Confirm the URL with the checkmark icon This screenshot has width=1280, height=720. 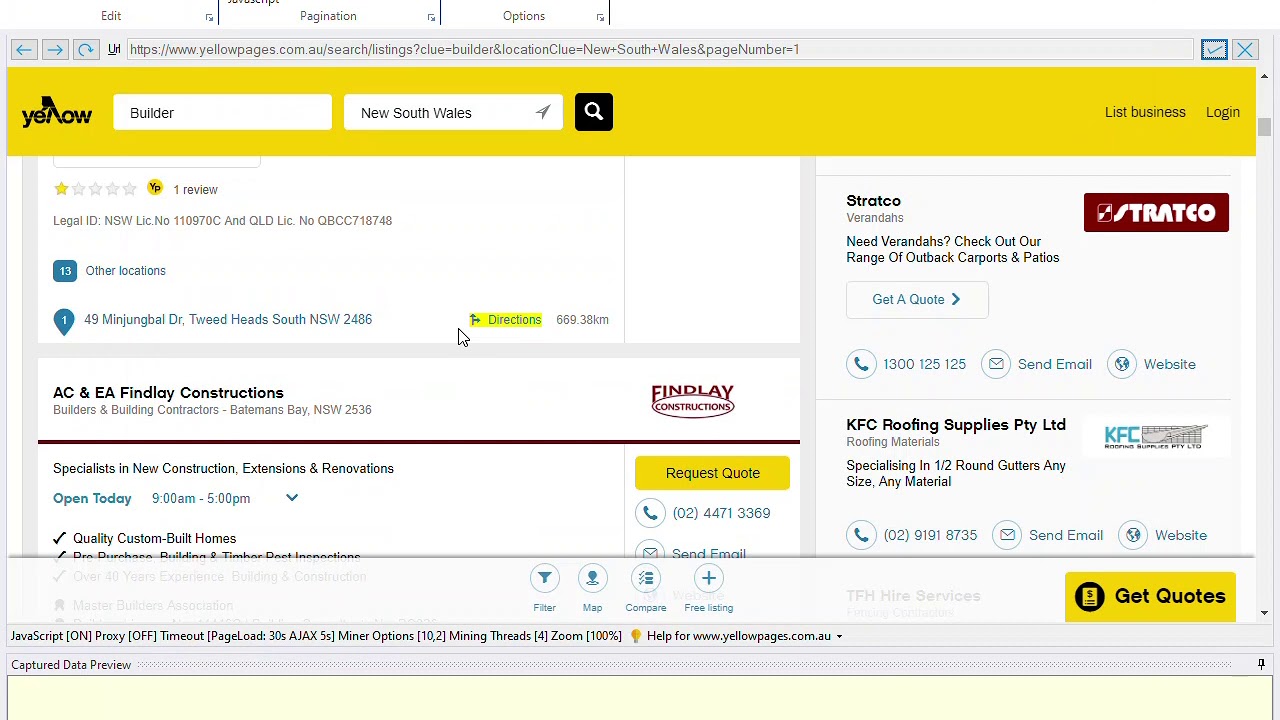[1214, 50]
